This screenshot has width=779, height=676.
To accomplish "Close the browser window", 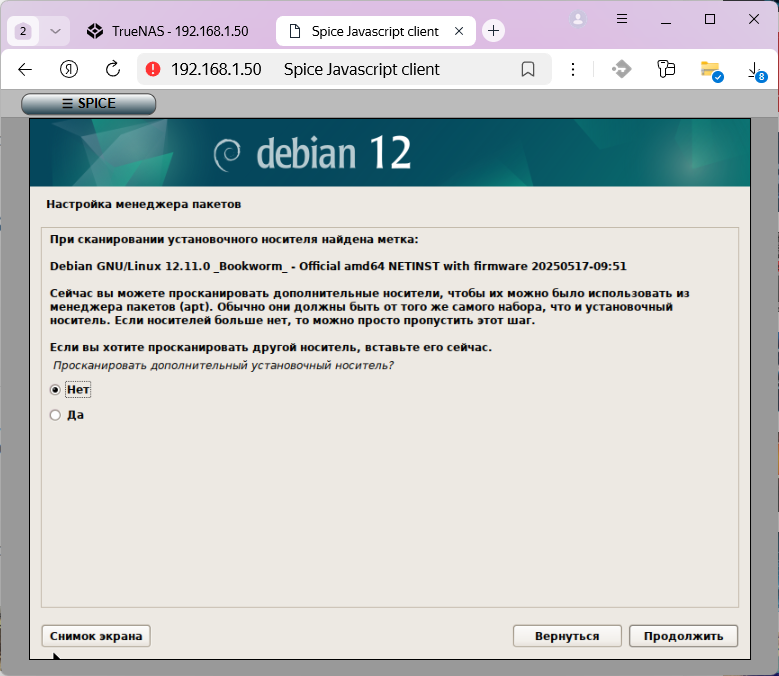I will pyautogui.click(x=754, y=19).
